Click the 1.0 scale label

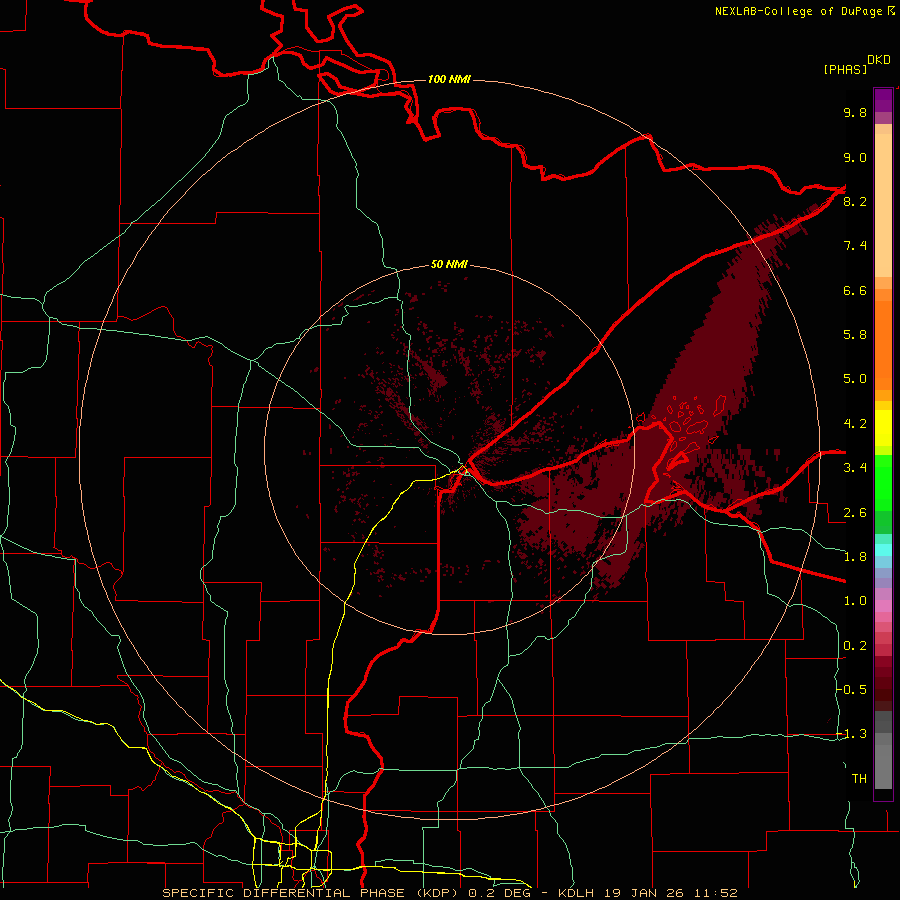855,601
